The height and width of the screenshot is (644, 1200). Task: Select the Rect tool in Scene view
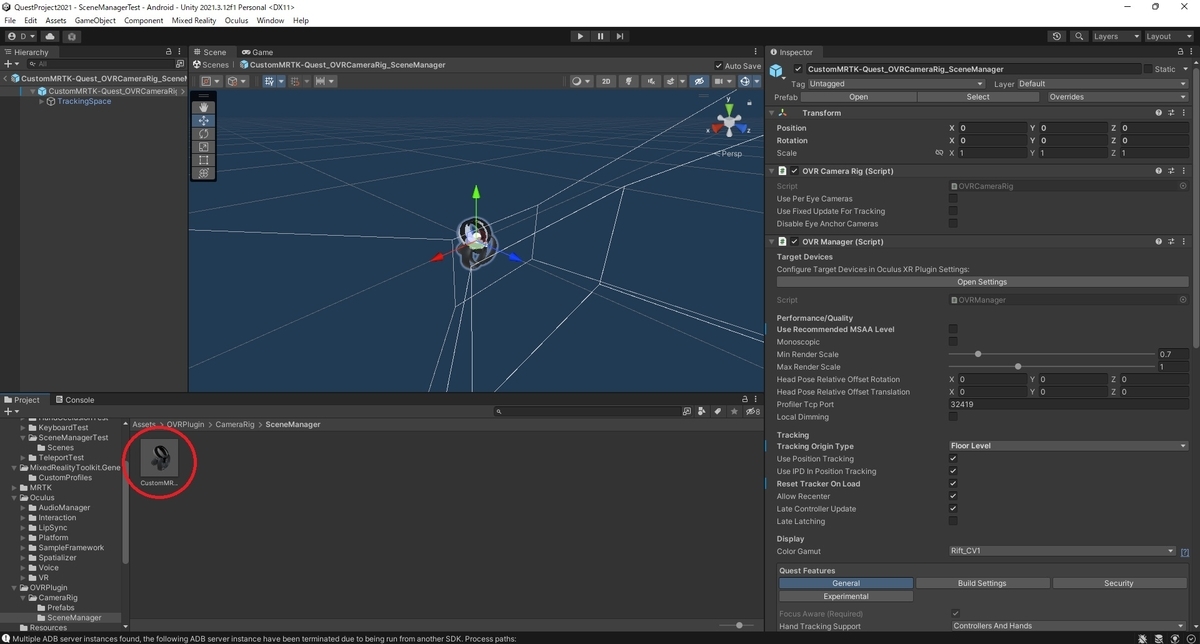pyautogui.click(x=204, y=160)
